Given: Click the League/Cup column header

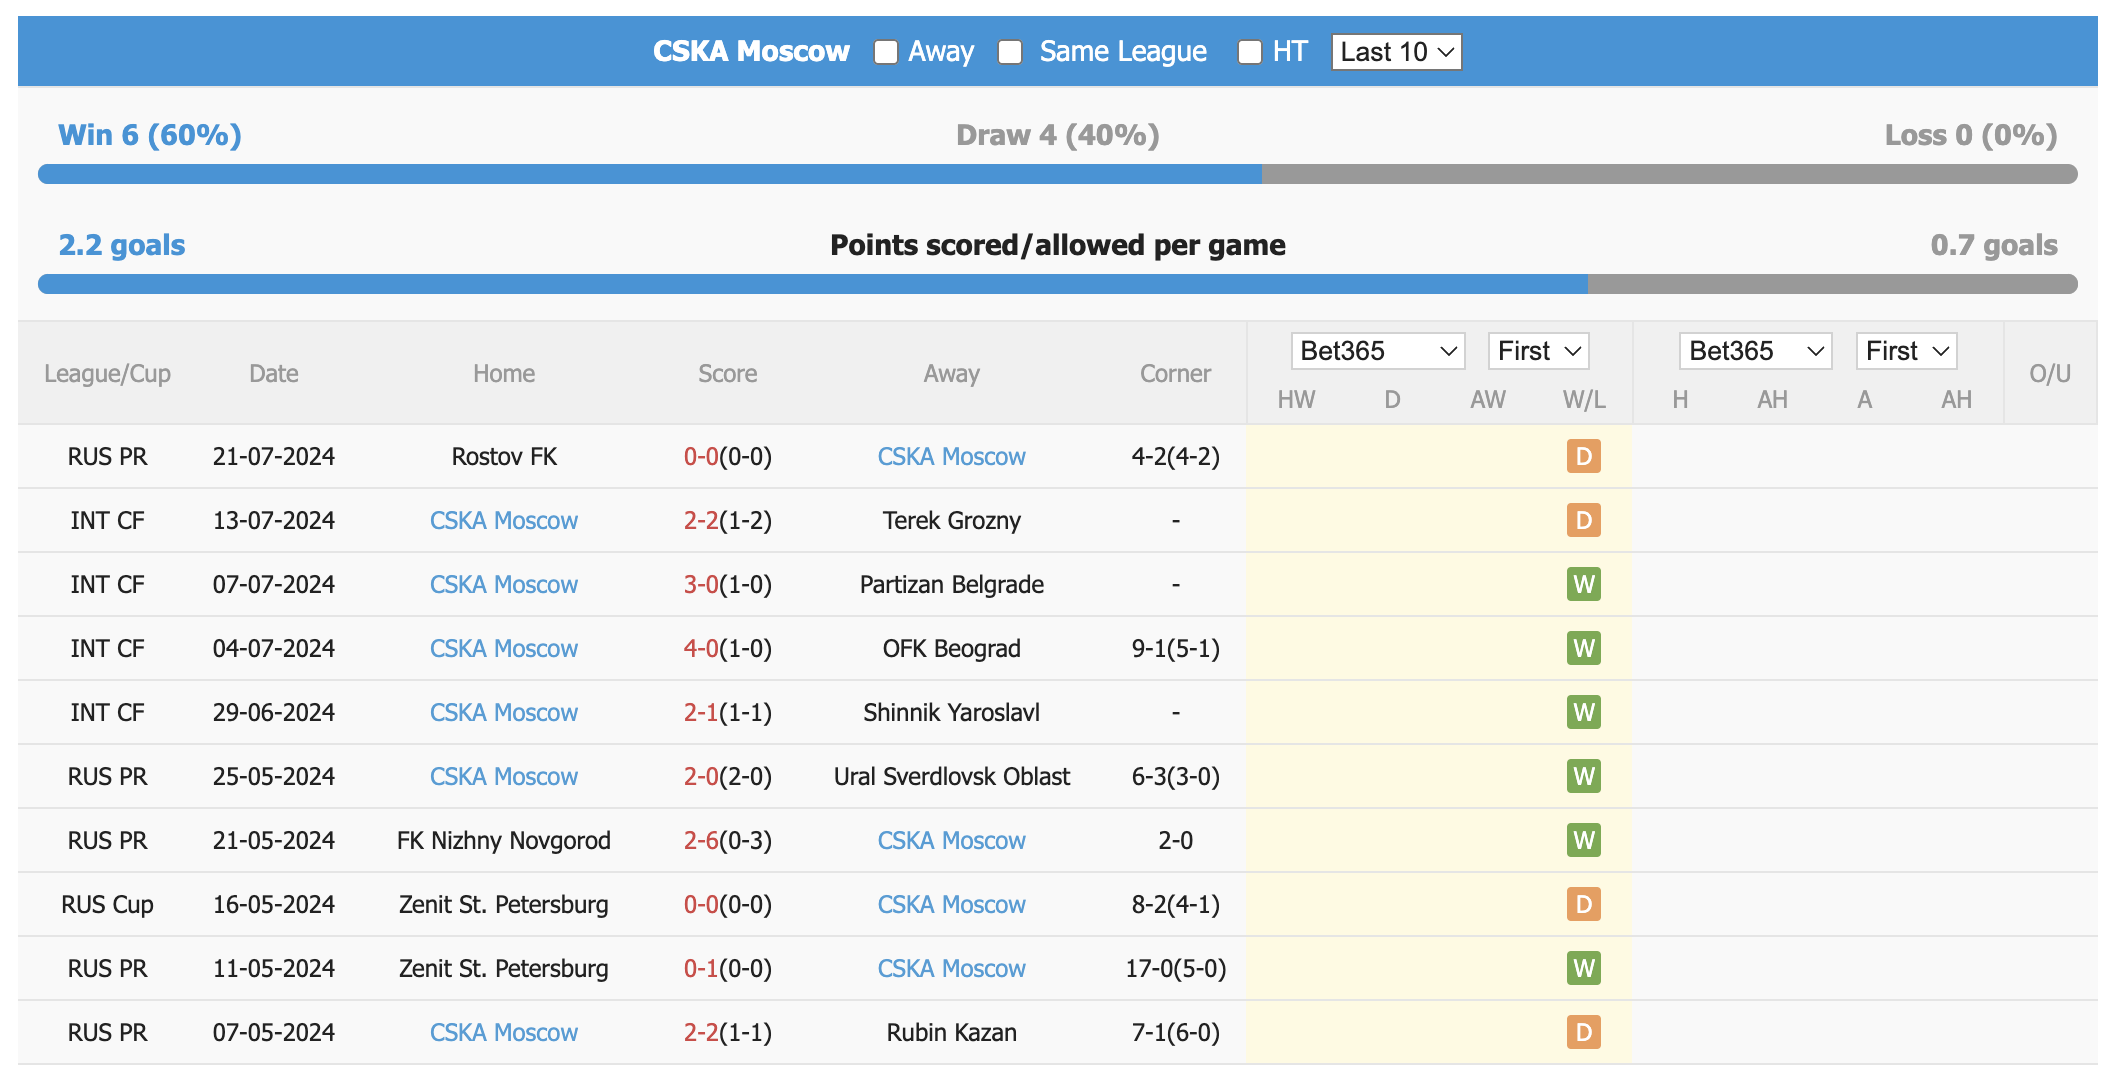Looking at the screenshot, I should pos(108,374).
